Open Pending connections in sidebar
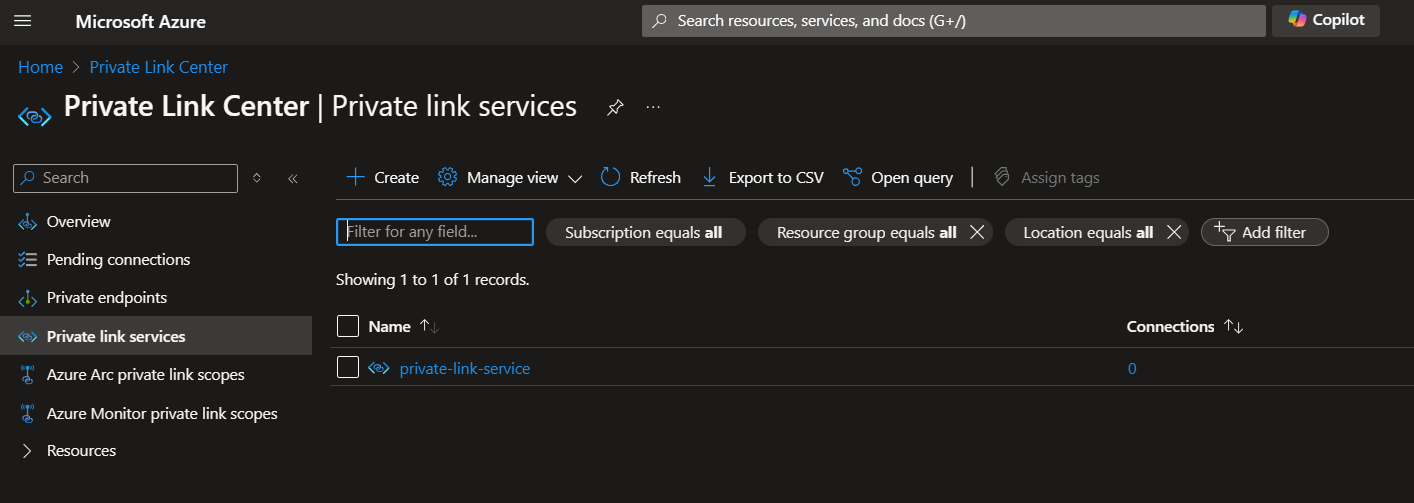 click(x=118, y=260)
